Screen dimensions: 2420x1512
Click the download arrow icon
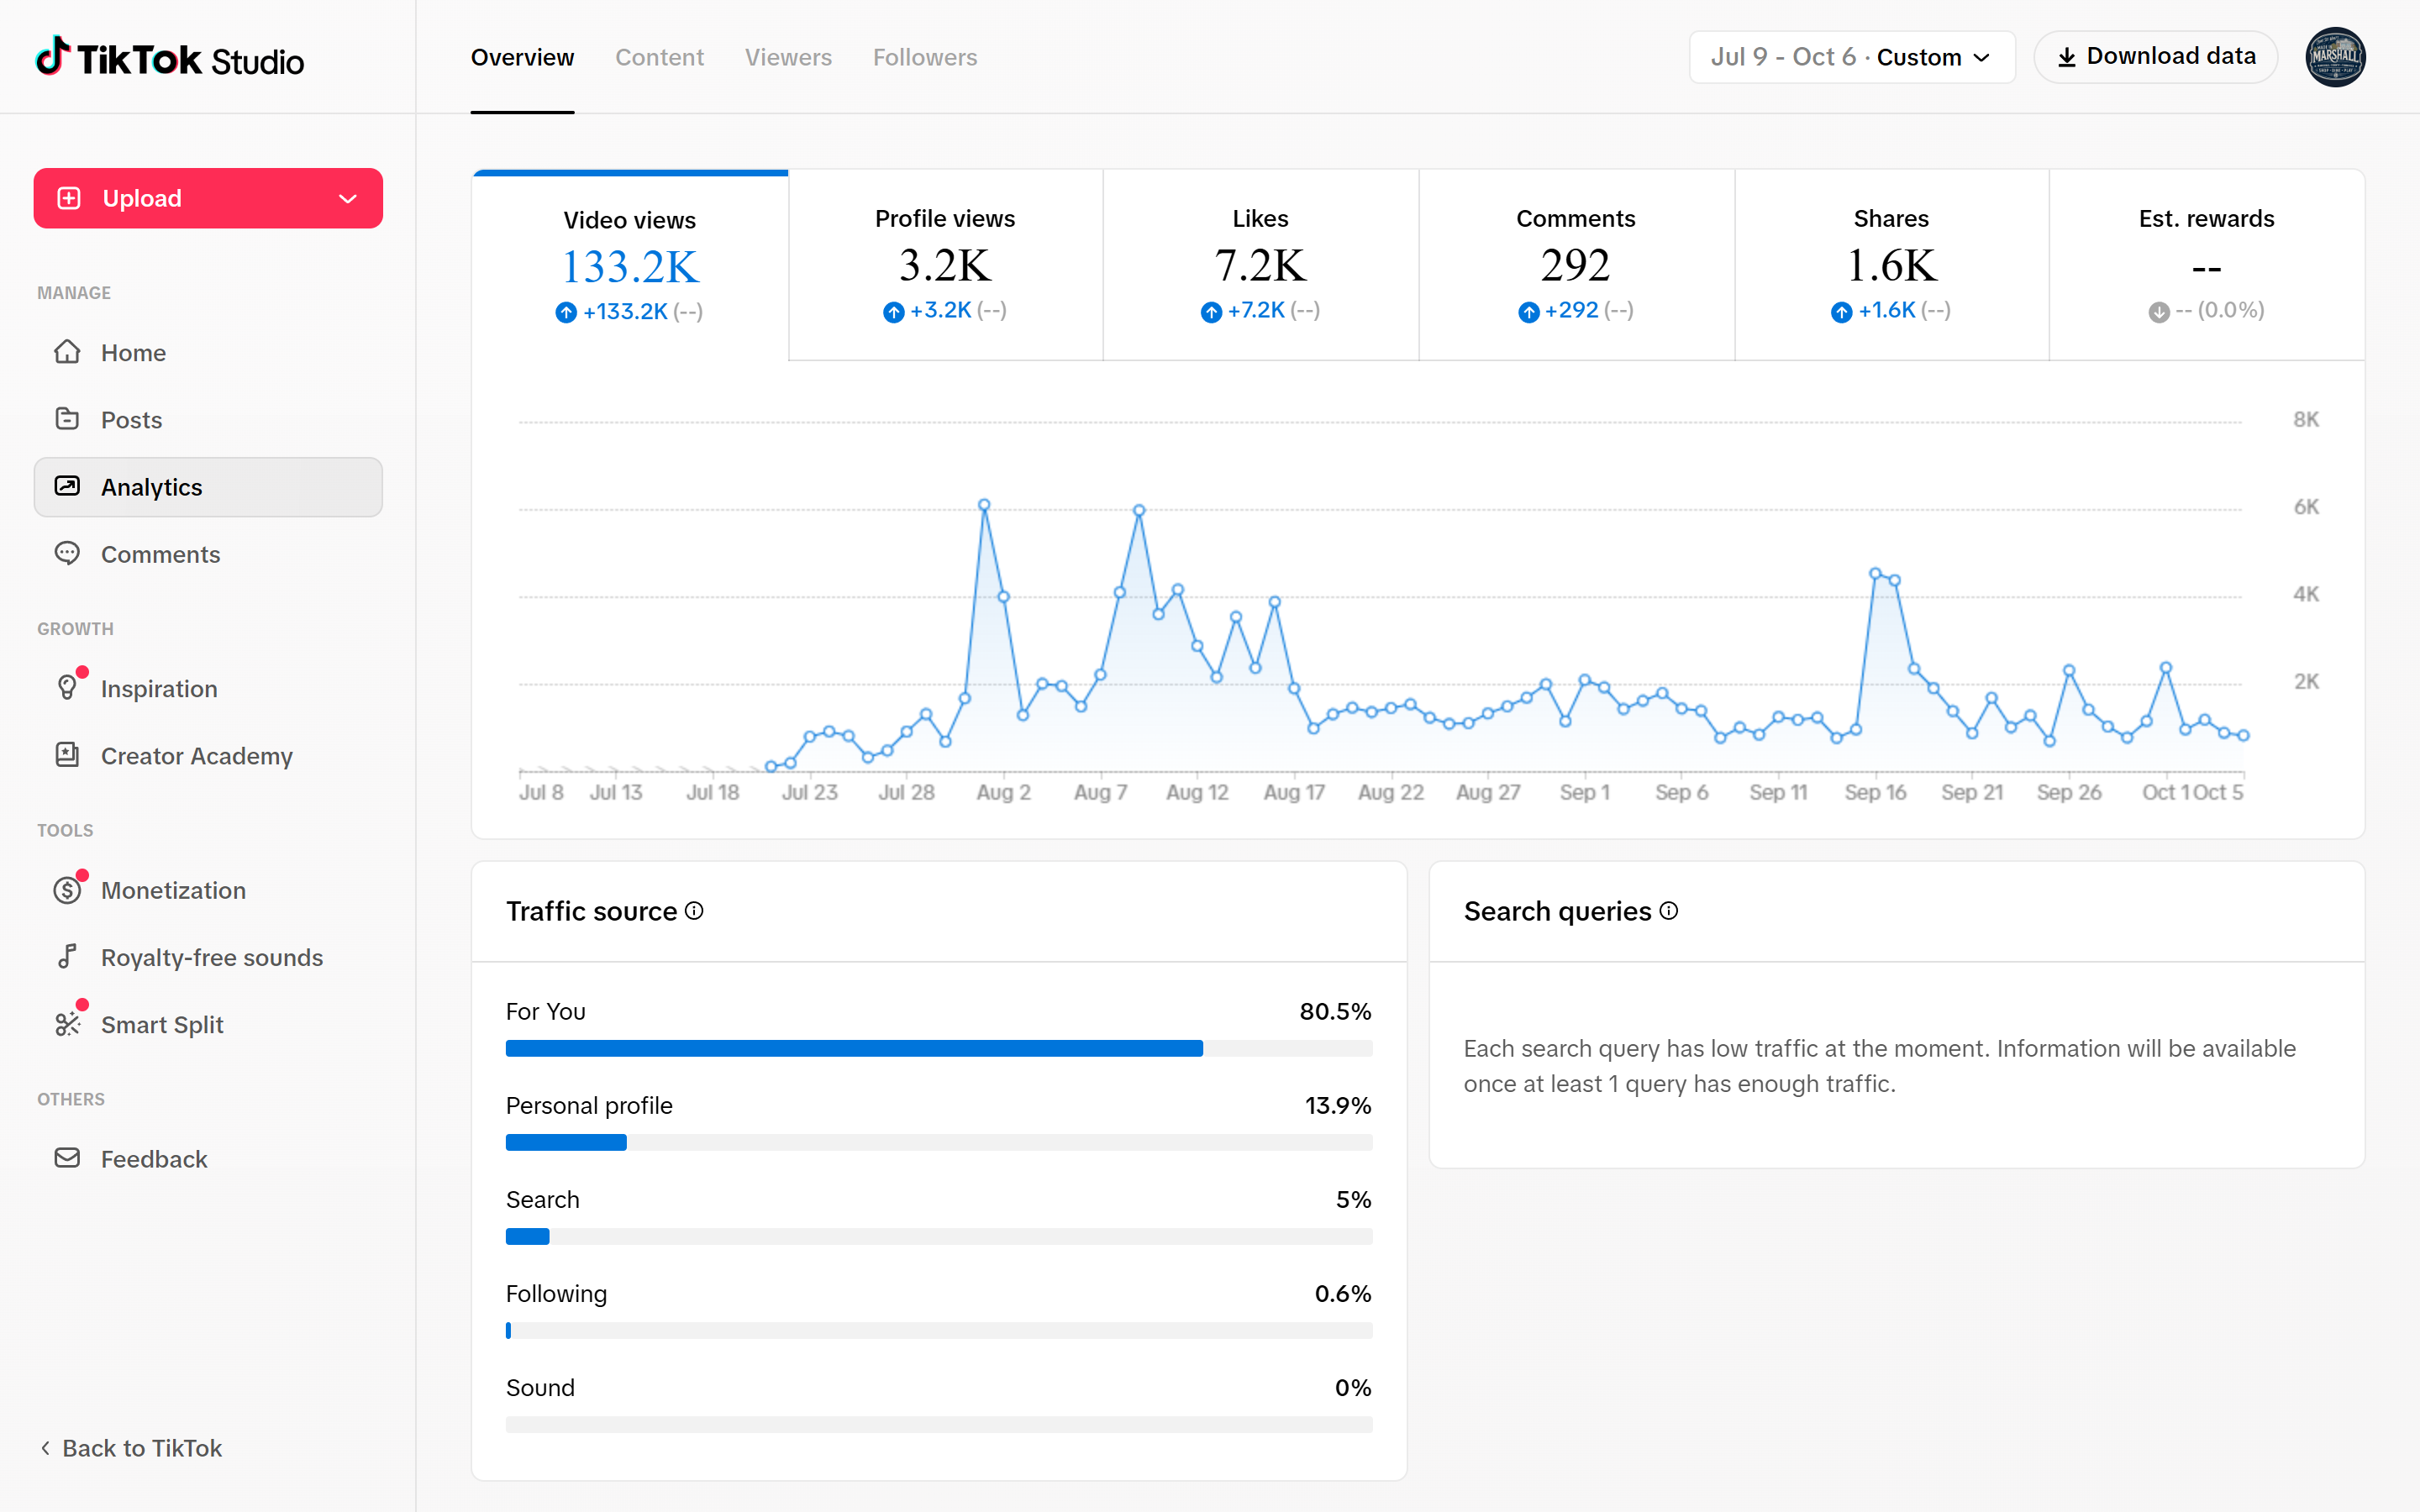(x=2067, y=58)
